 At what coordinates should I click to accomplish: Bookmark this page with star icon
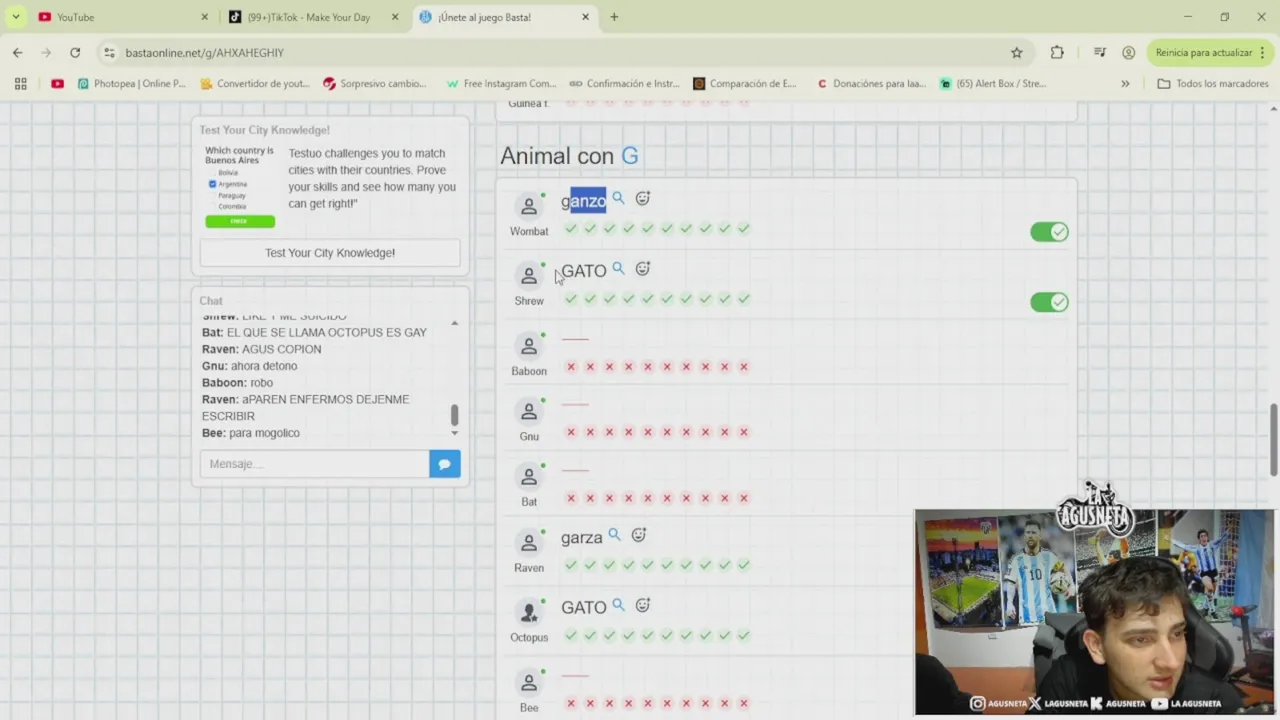[x=1017, y=52]
